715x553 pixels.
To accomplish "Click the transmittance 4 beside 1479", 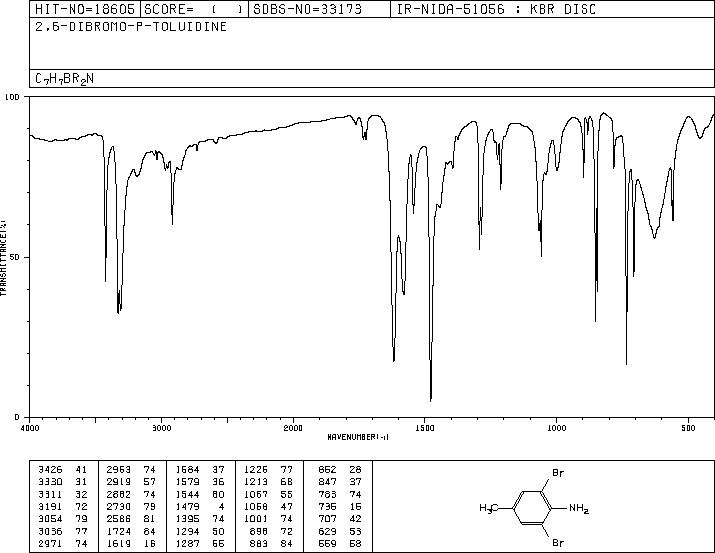I will [221, 506].
